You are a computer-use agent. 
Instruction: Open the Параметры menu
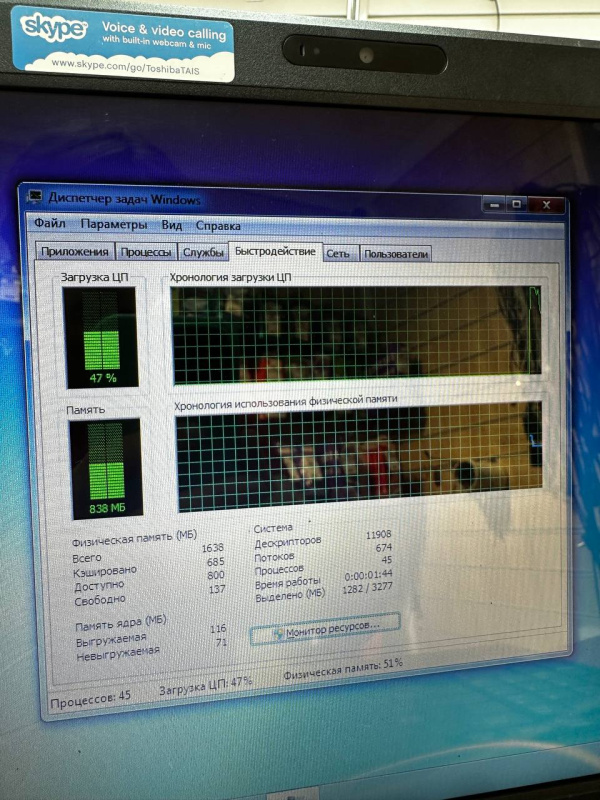[x=114, y=224]
